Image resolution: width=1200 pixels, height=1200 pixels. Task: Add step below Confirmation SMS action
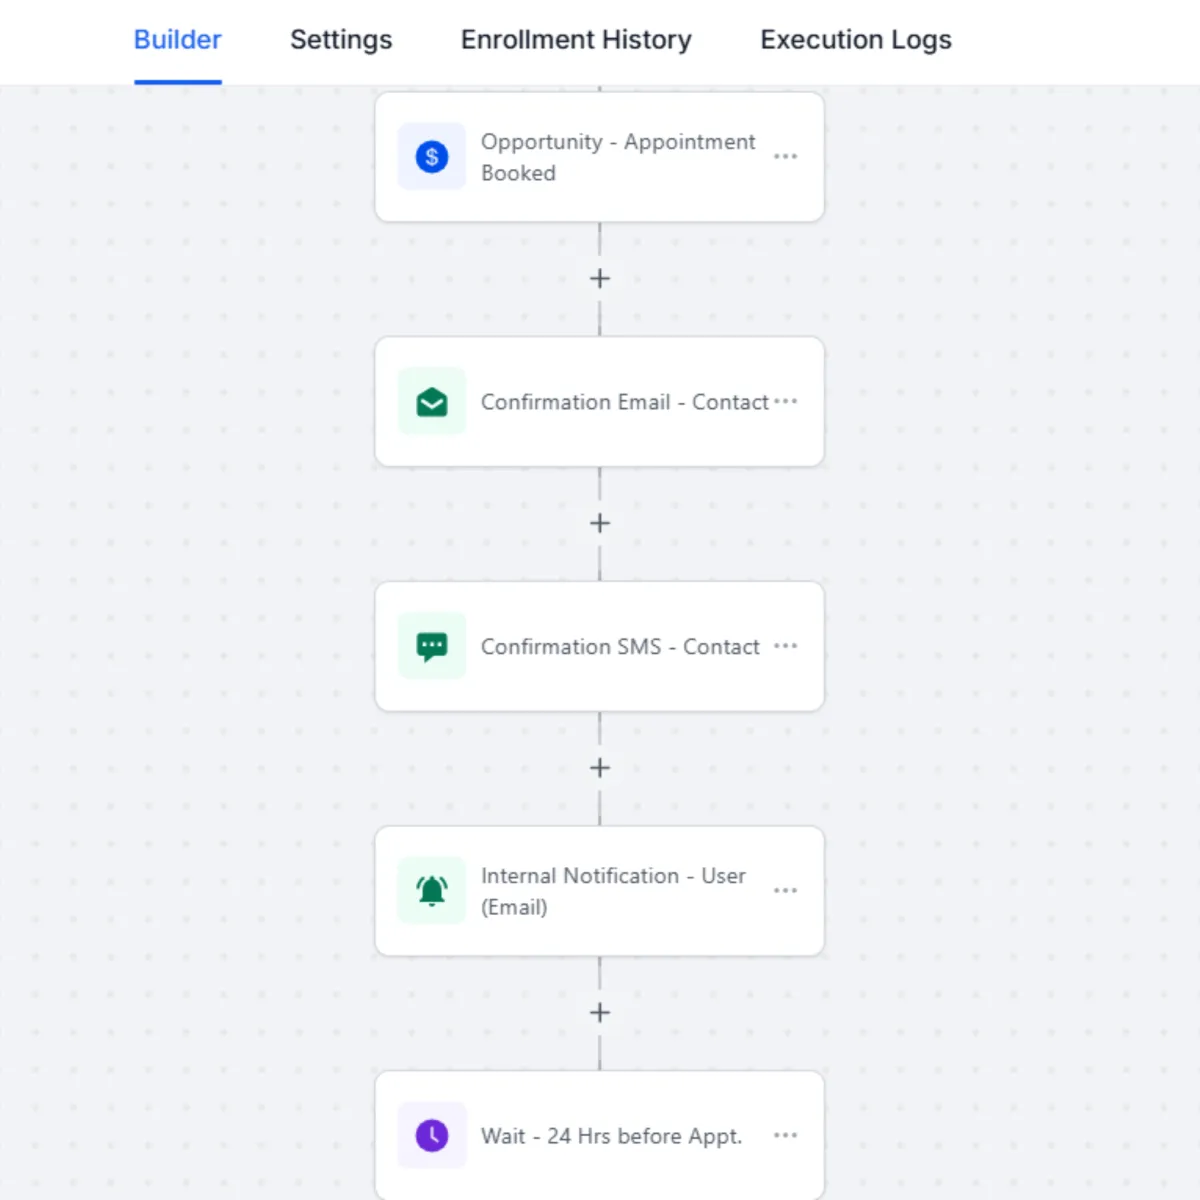point(600,768)
